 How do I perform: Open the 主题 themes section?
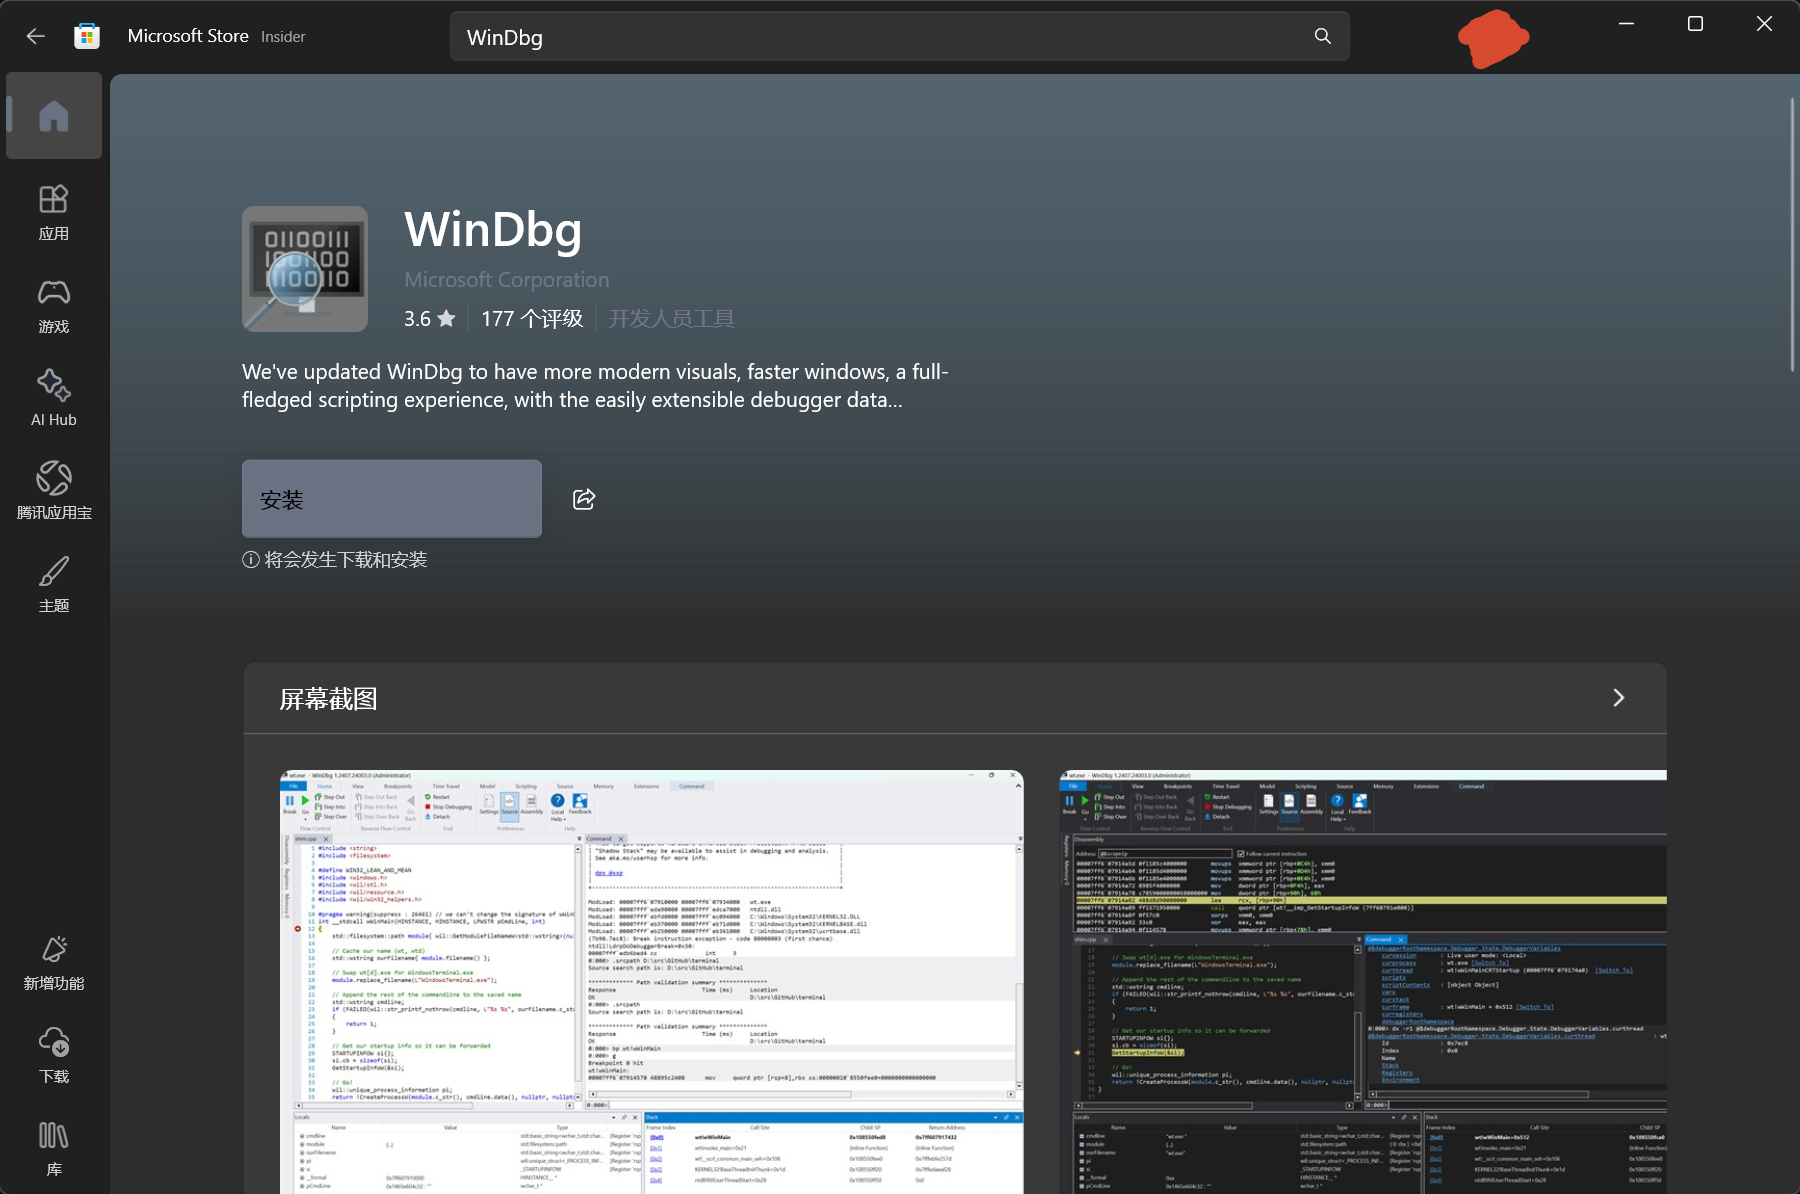click(x=54, y=585)
